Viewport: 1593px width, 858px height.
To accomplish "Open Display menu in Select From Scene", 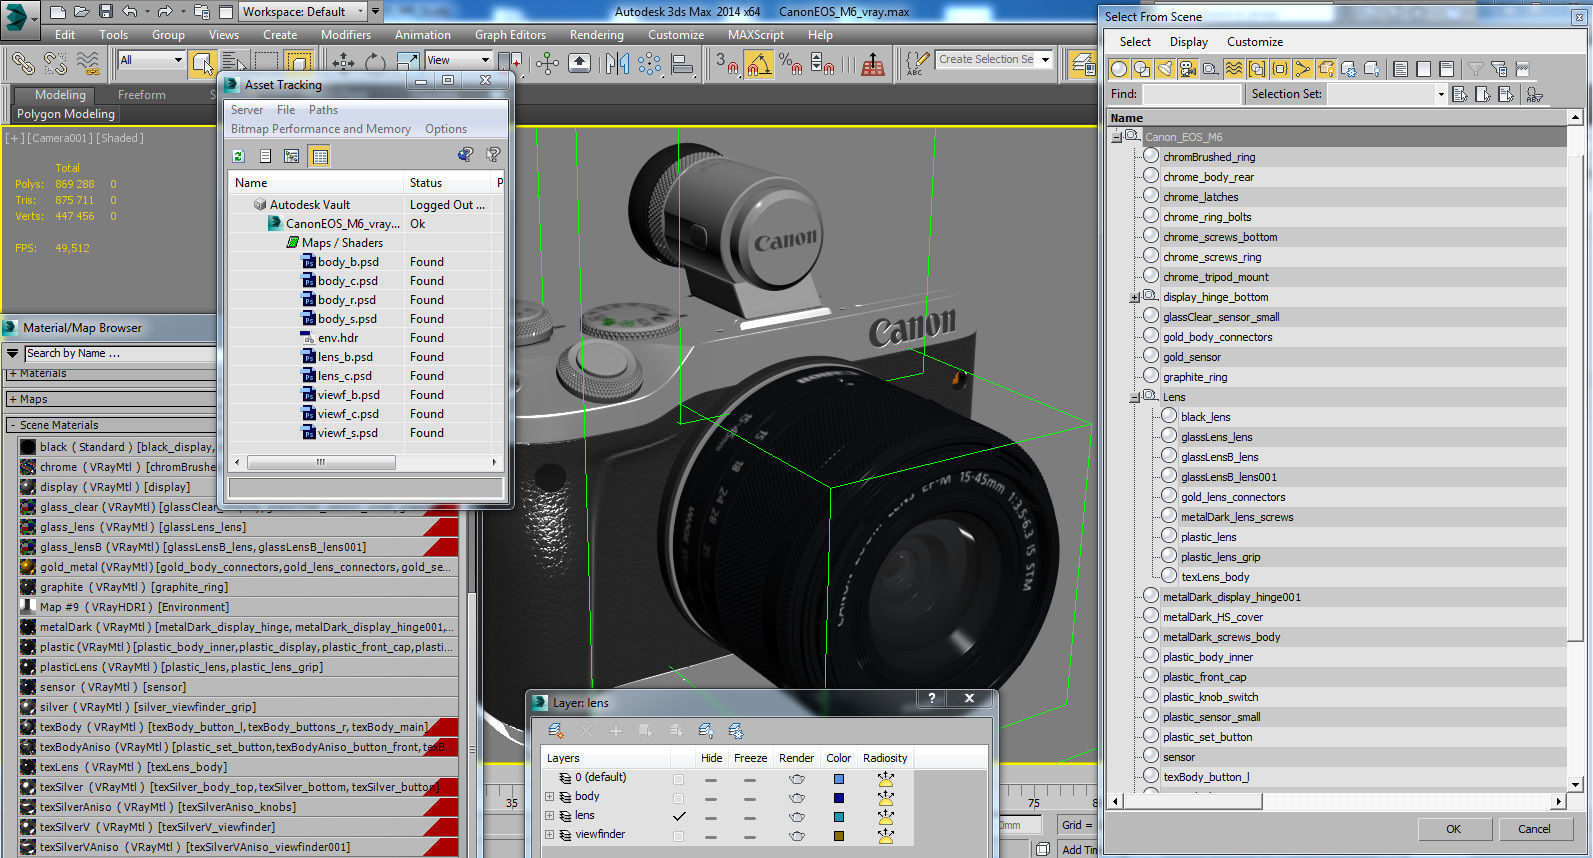I will coord(1189,42).
